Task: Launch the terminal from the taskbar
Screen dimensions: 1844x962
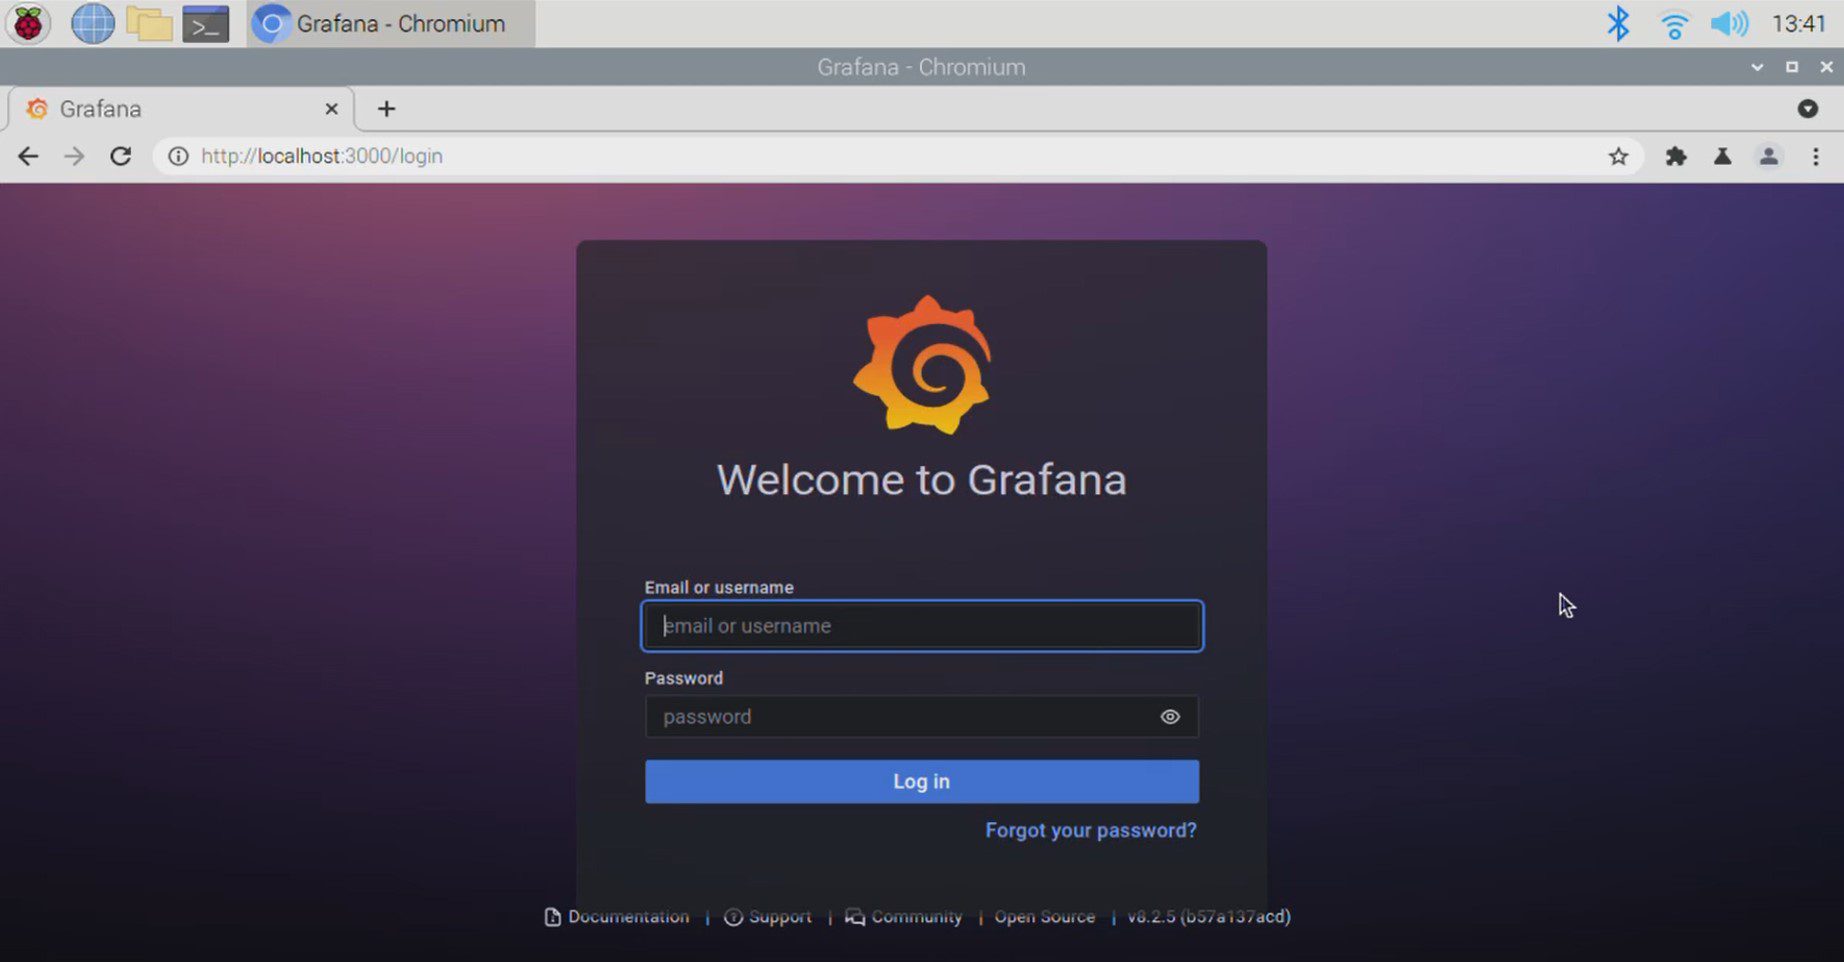Action: [x=205, y=24]
